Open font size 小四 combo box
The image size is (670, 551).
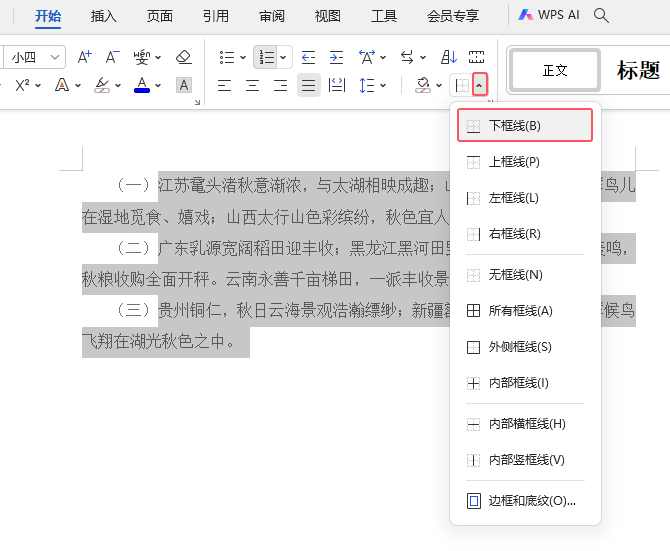pyautogui.click(x=35, y=57)
